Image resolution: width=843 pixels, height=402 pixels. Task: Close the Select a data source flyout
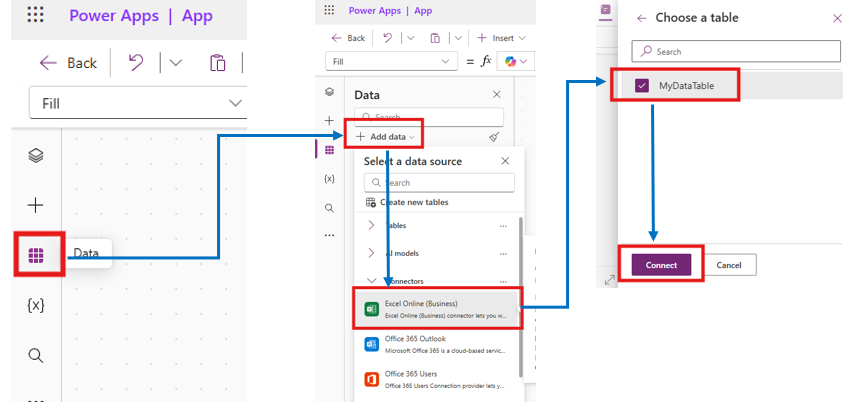(x=505, y=161)
